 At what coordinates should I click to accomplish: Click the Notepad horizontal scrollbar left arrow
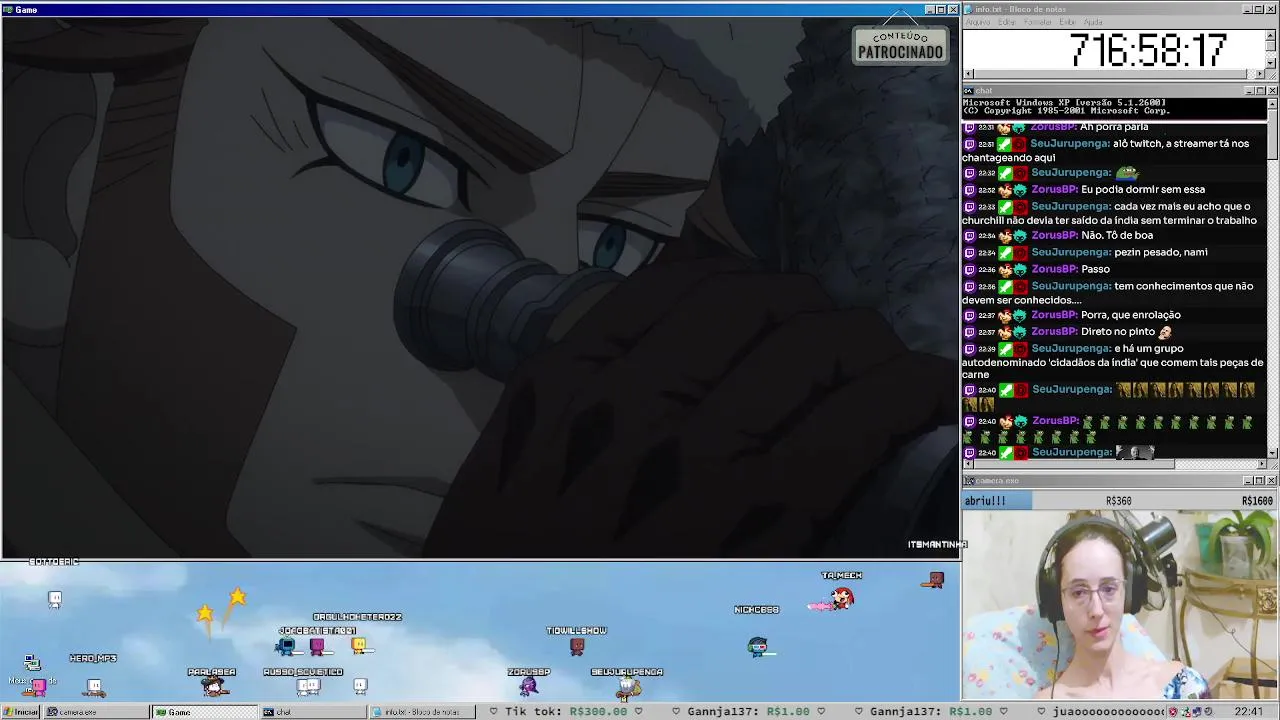[968, 74]
